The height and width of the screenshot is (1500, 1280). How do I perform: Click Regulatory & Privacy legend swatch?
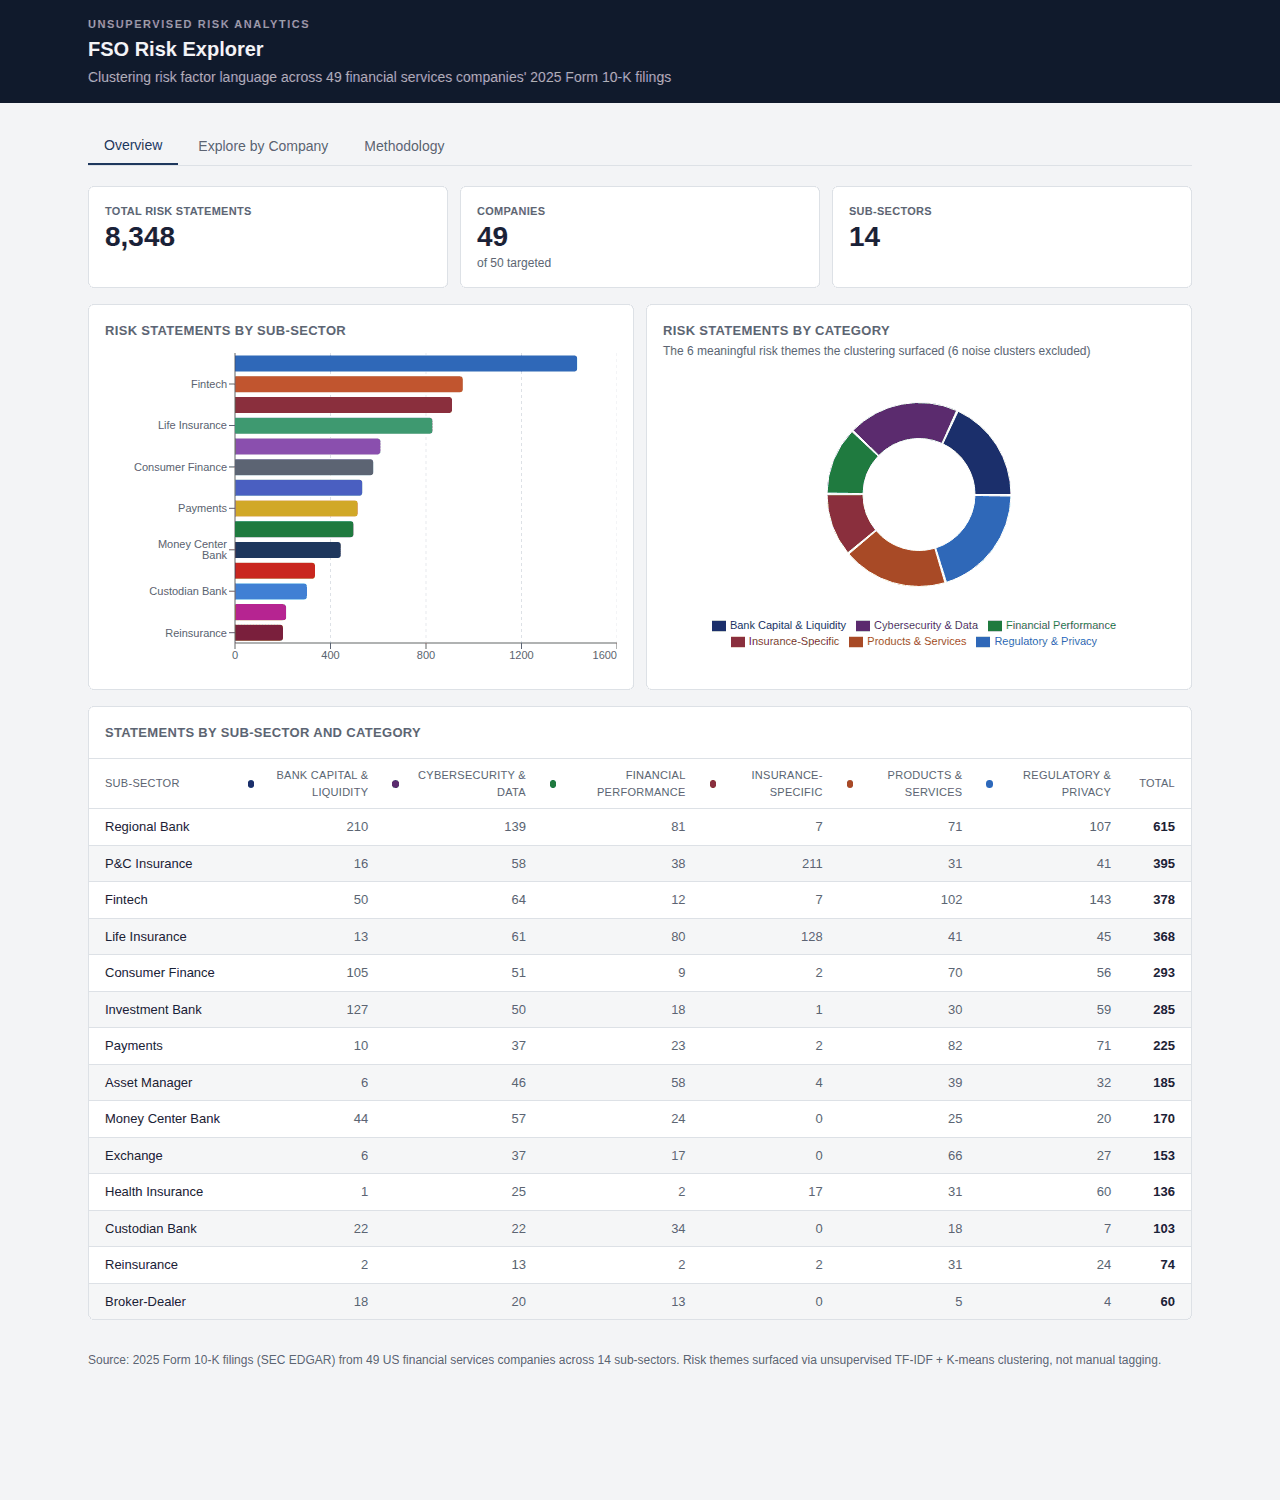tap(983, 642)
